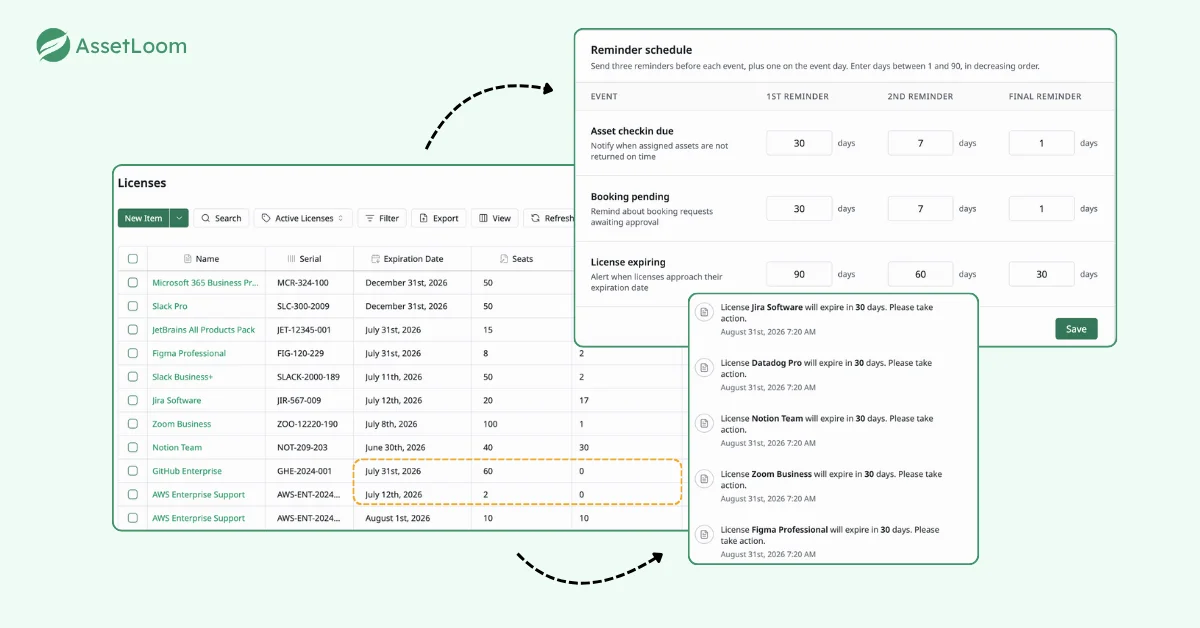Image resolution: width=1200 pixels, height=628 pixels.
Task: Refresh the licenses table
Action: [x=551, y=218]
